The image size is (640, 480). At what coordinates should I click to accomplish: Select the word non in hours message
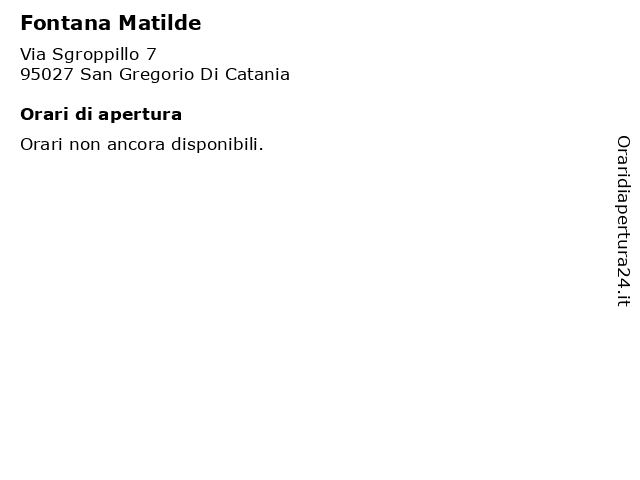coord(85,145)
